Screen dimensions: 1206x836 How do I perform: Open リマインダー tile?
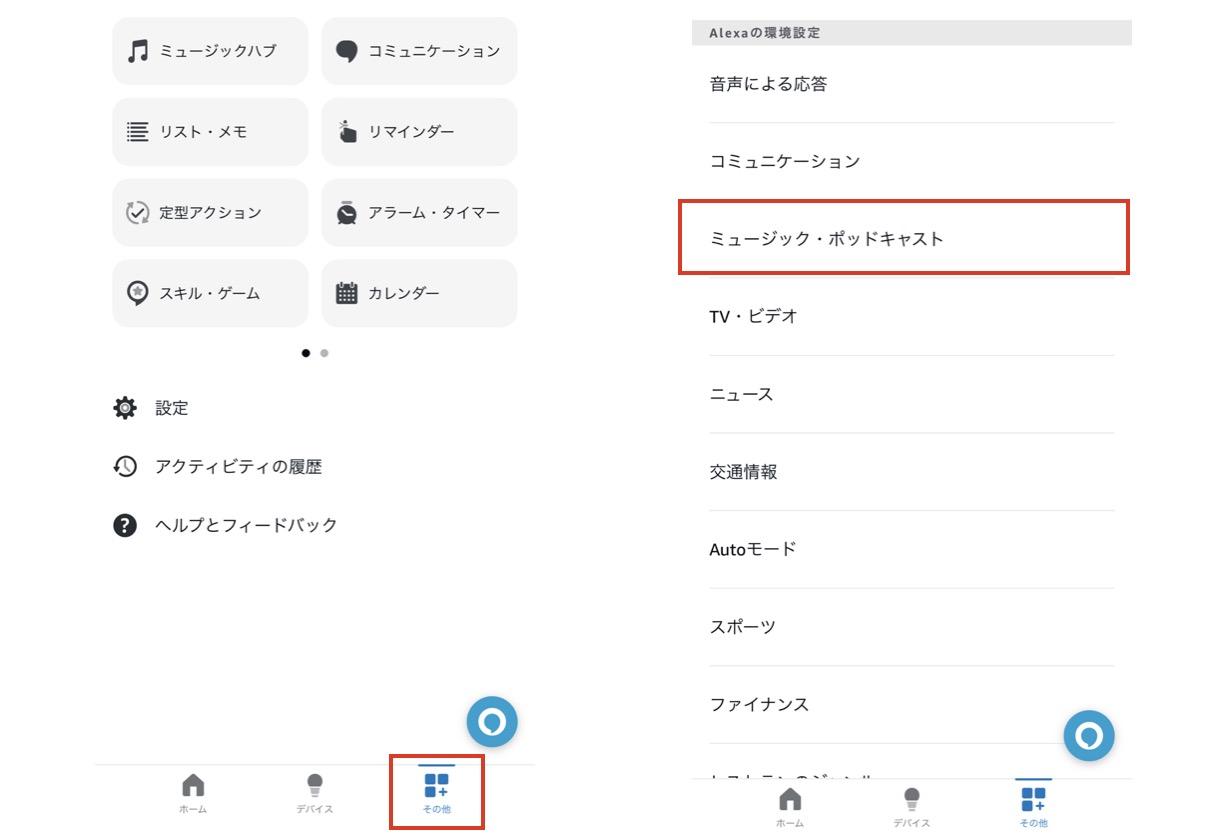[x=419, y=132]
